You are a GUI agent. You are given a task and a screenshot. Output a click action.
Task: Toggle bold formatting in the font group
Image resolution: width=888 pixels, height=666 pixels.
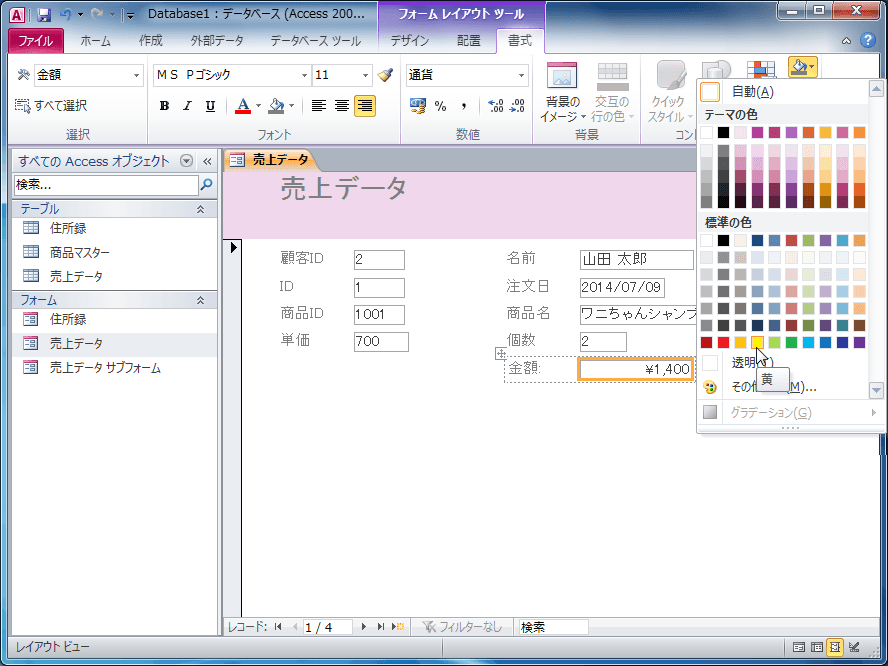[x=165, y=106]
